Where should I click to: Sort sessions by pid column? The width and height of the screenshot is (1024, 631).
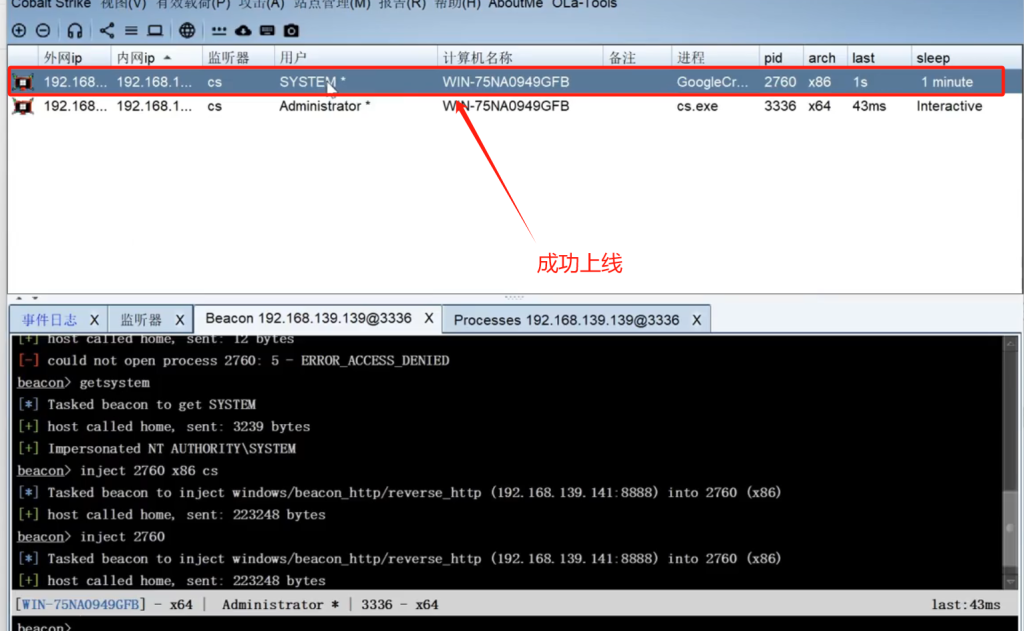pos(780,57)
